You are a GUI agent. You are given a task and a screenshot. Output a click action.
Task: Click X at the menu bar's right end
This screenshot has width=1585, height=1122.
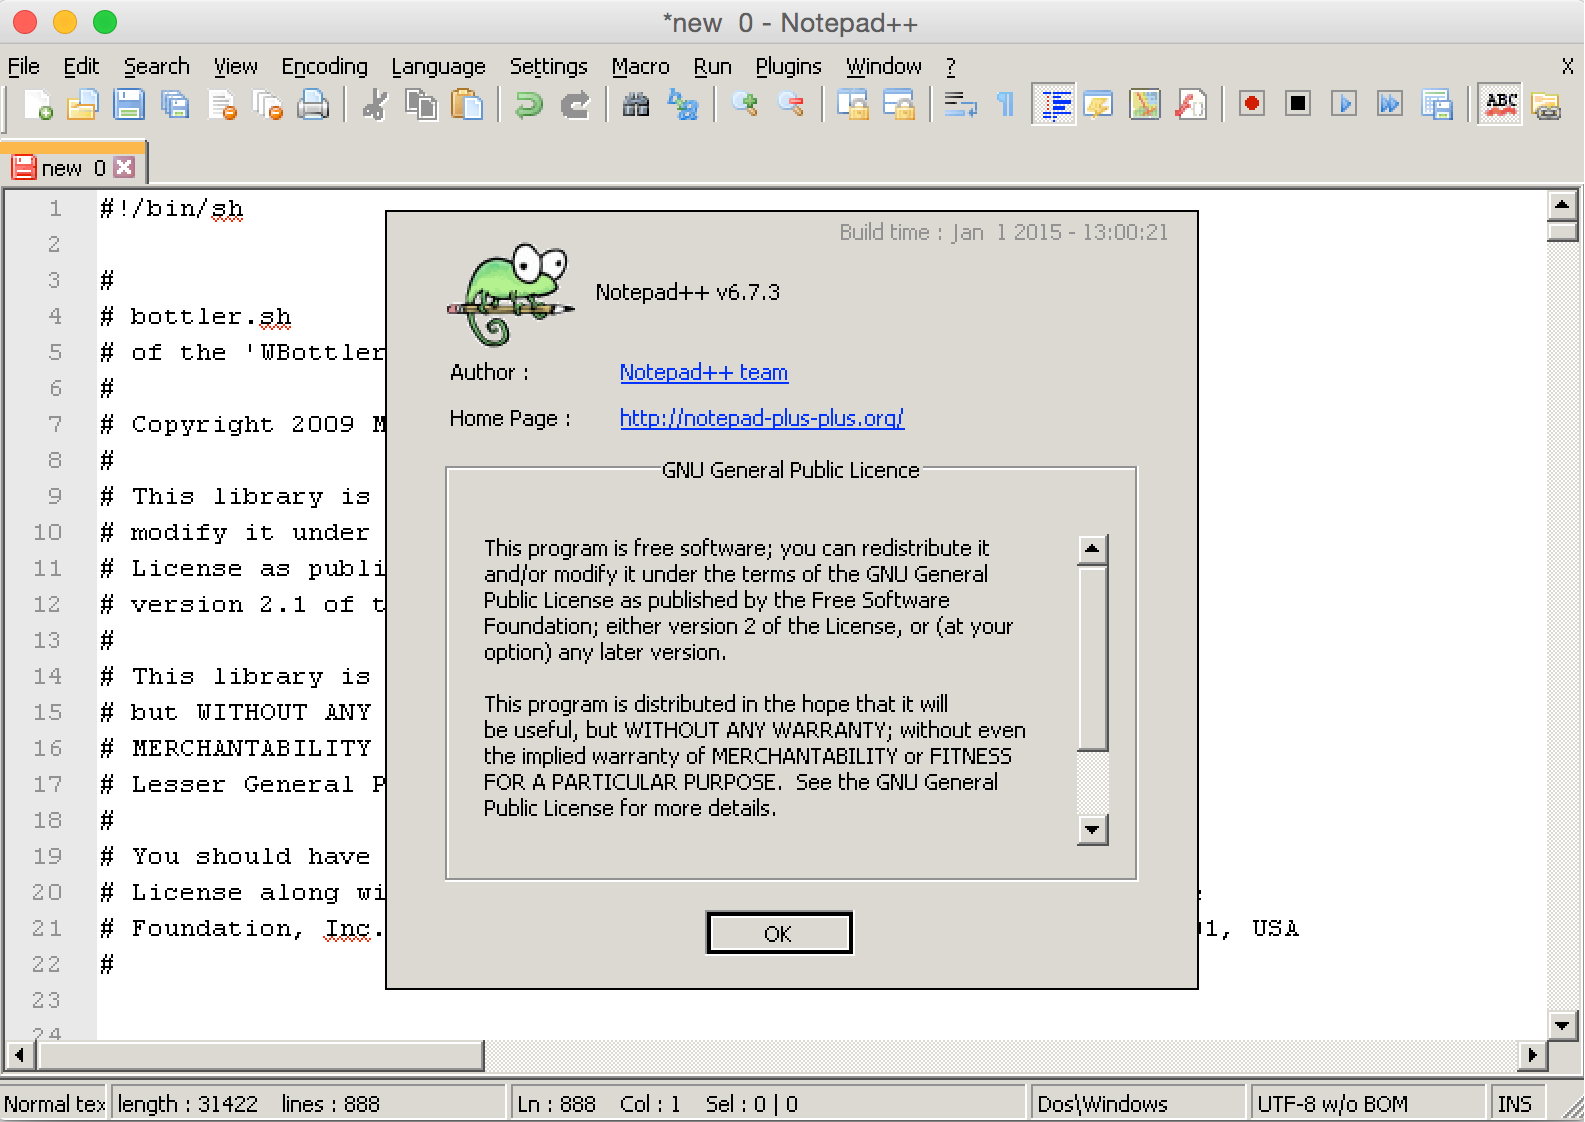tap(1567, 66)
